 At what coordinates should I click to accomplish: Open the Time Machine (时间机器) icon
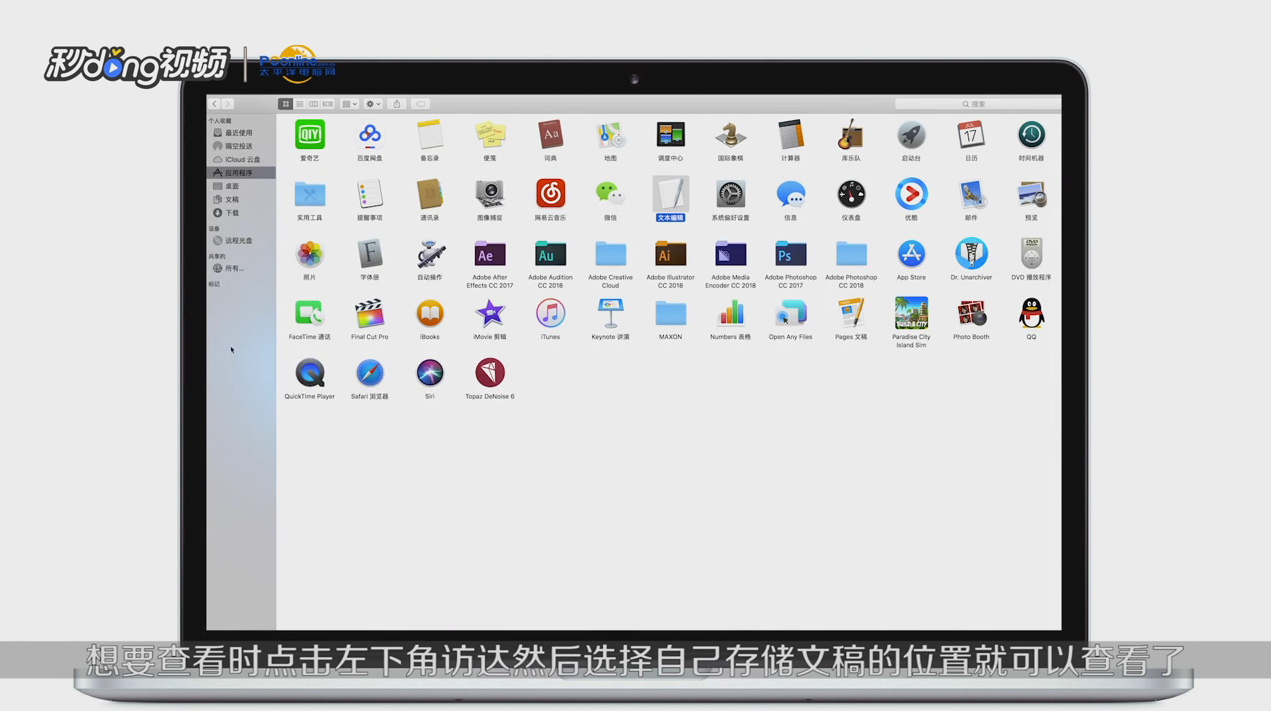coord(1031,135)
